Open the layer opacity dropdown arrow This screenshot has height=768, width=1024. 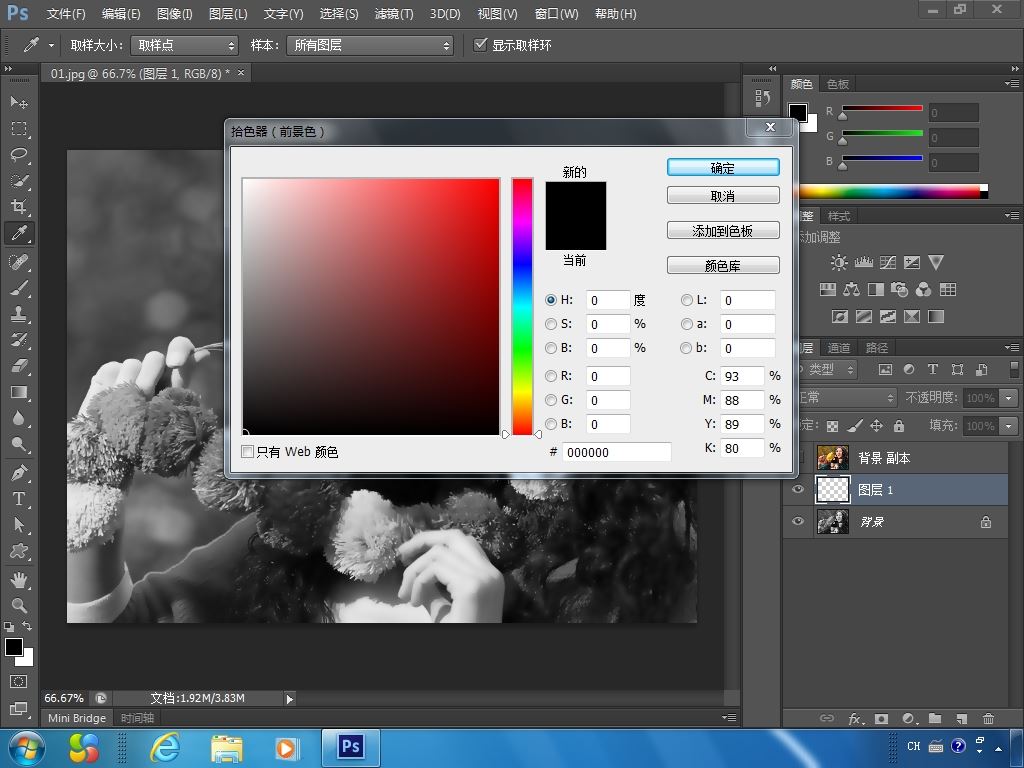point(1009,398)
